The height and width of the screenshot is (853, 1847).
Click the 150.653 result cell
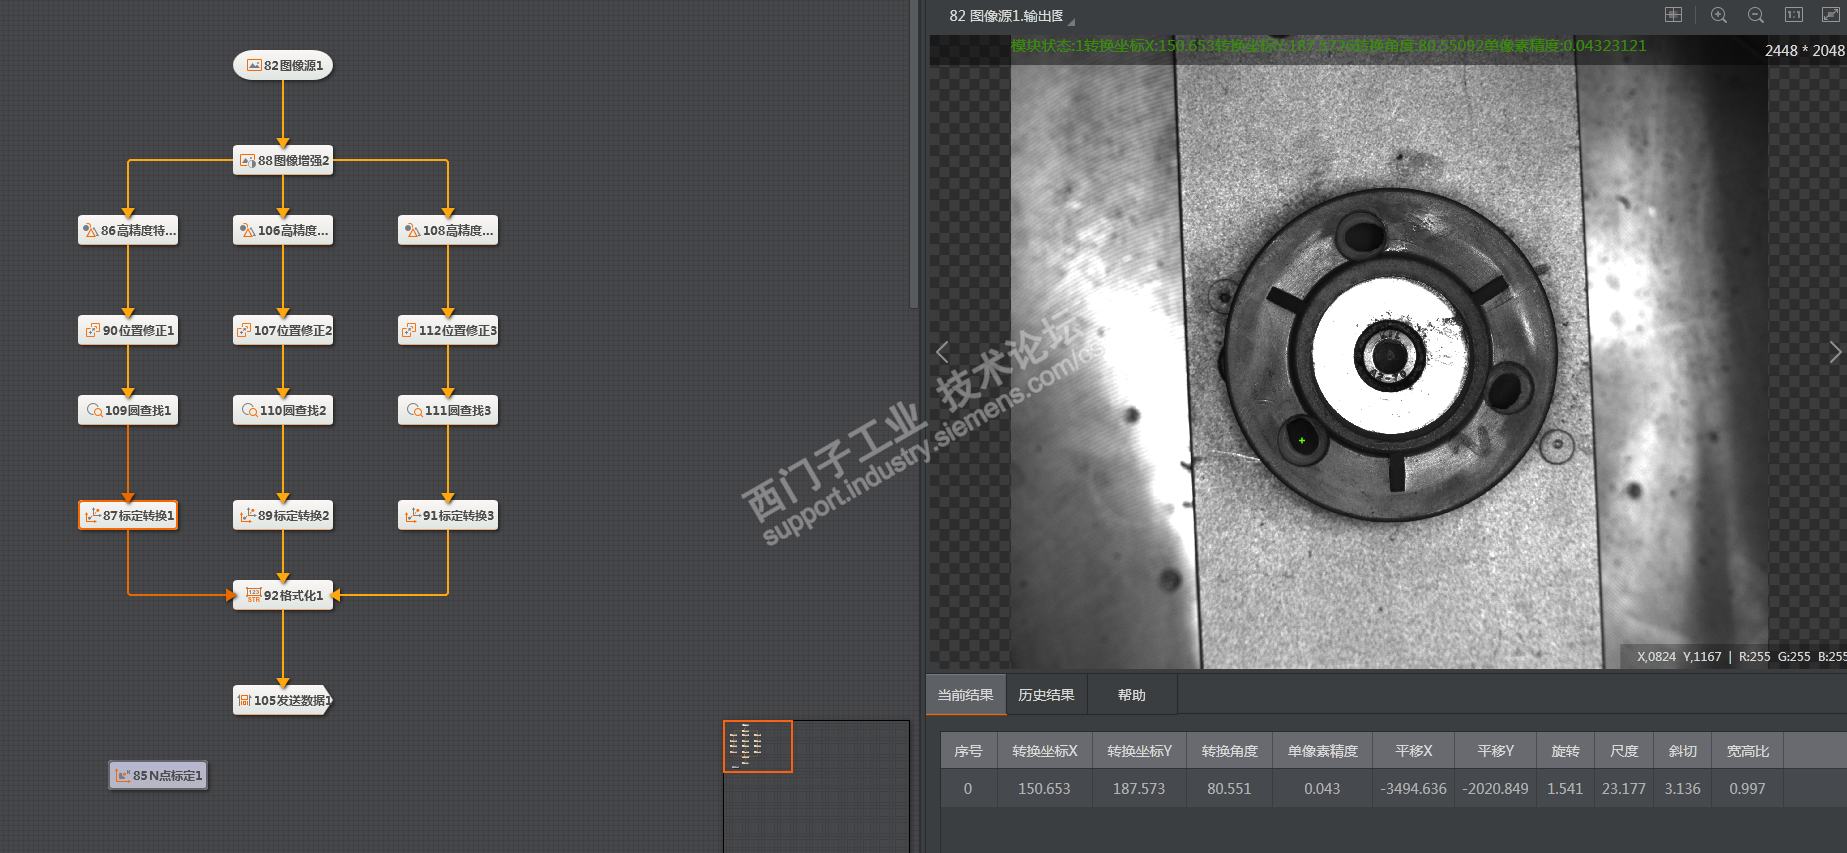1044,788
